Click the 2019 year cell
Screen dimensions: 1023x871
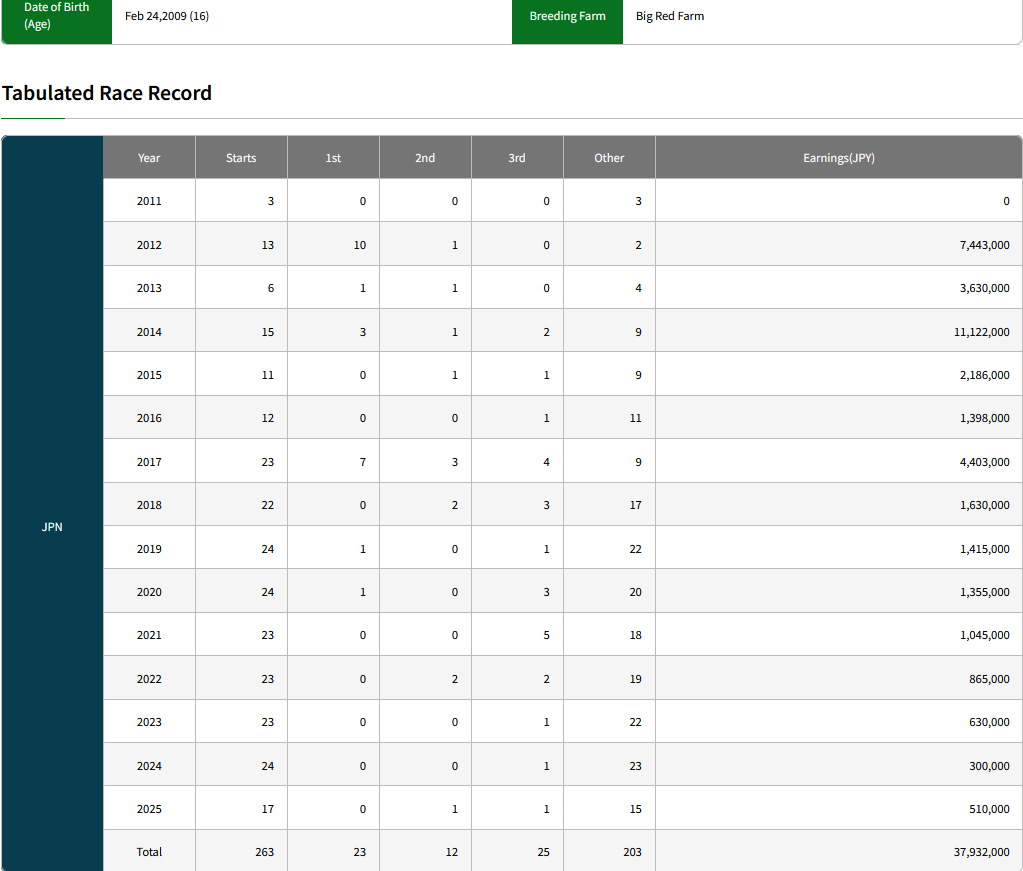click(149, 549)
